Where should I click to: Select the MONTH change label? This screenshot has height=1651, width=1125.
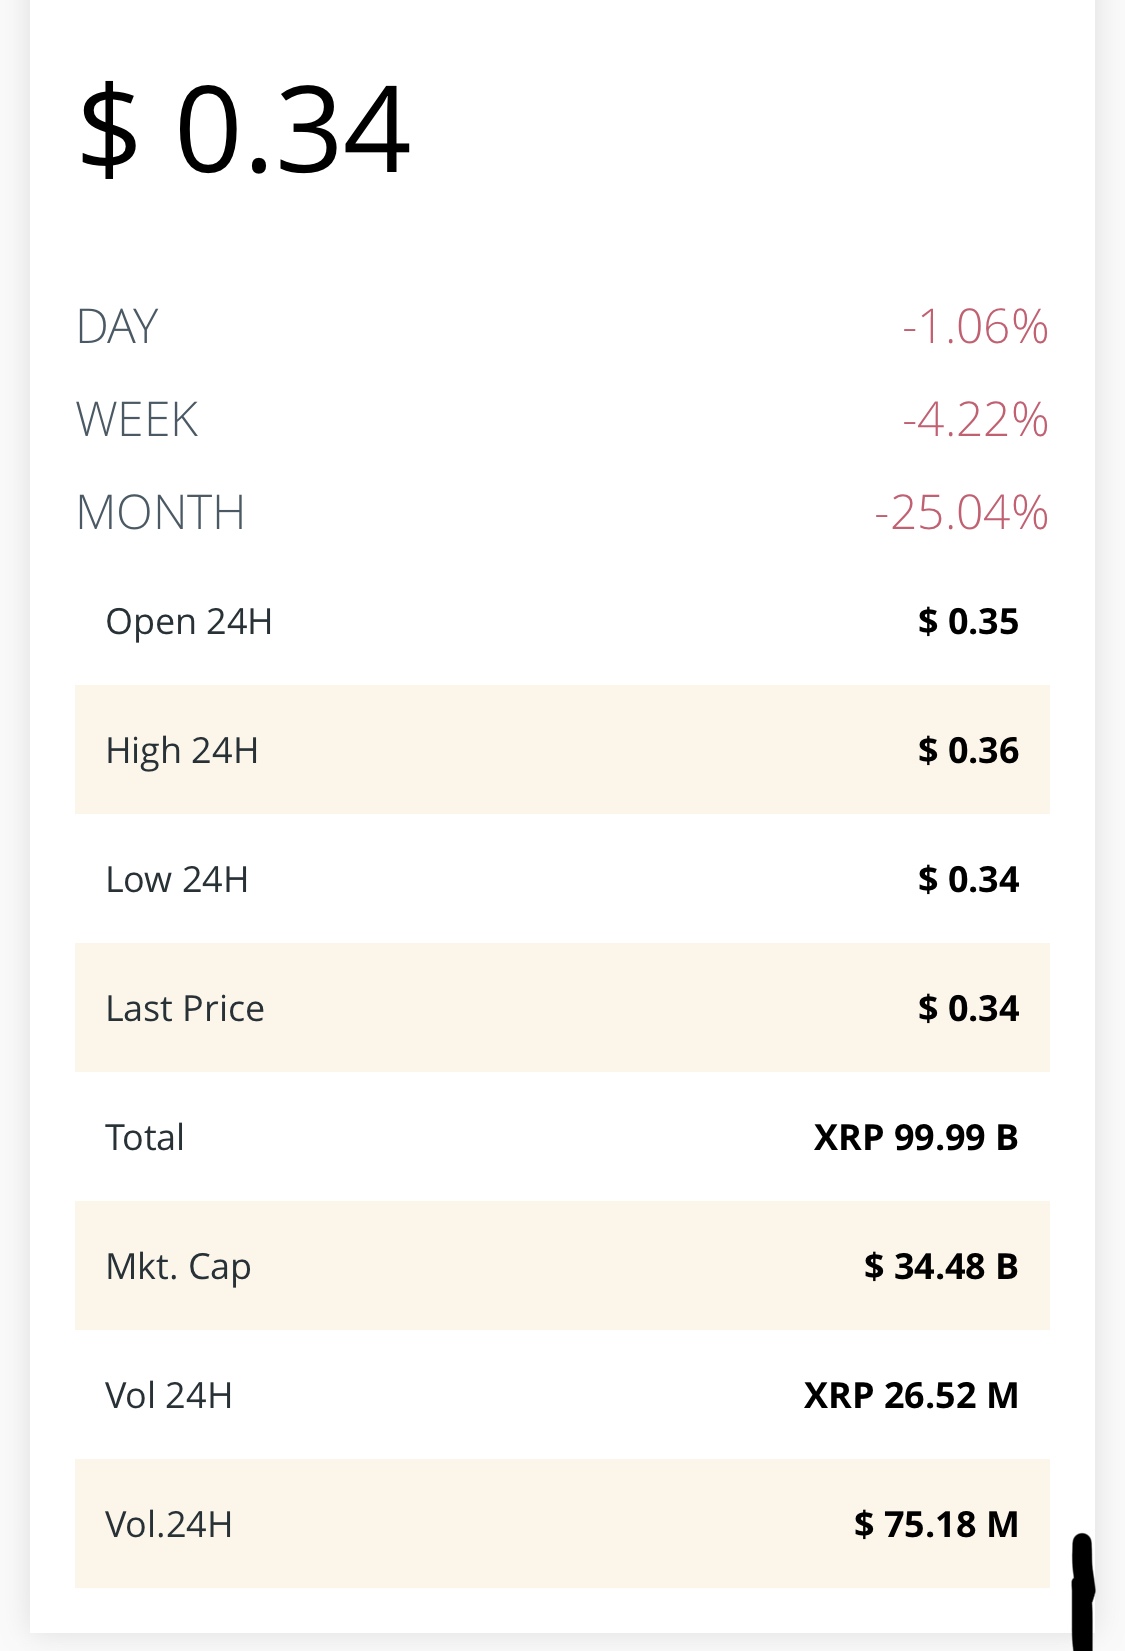pyautogui.click(x=160, y=513)
